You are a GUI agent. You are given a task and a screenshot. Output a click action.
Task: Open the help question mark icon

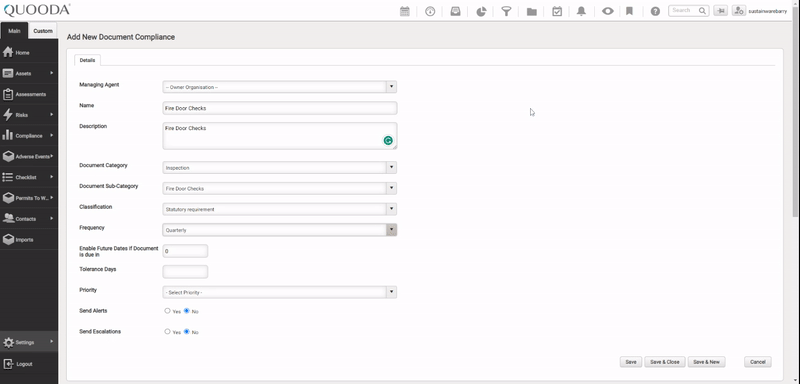point(655,11)
